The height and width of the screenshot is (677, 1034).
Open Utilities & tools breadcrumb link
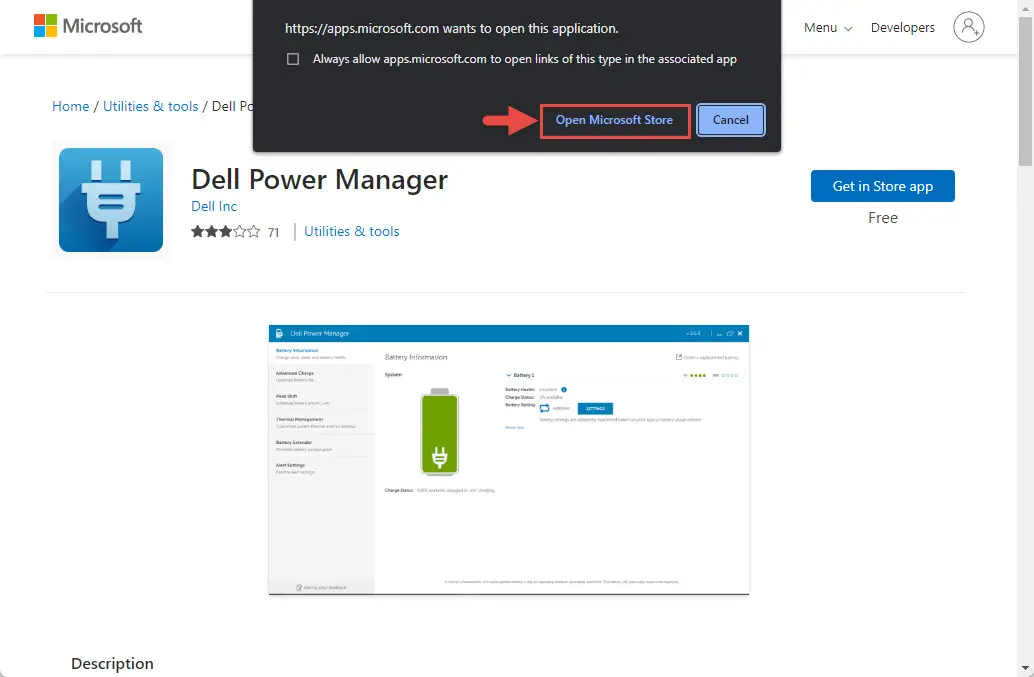click(150, 106)
